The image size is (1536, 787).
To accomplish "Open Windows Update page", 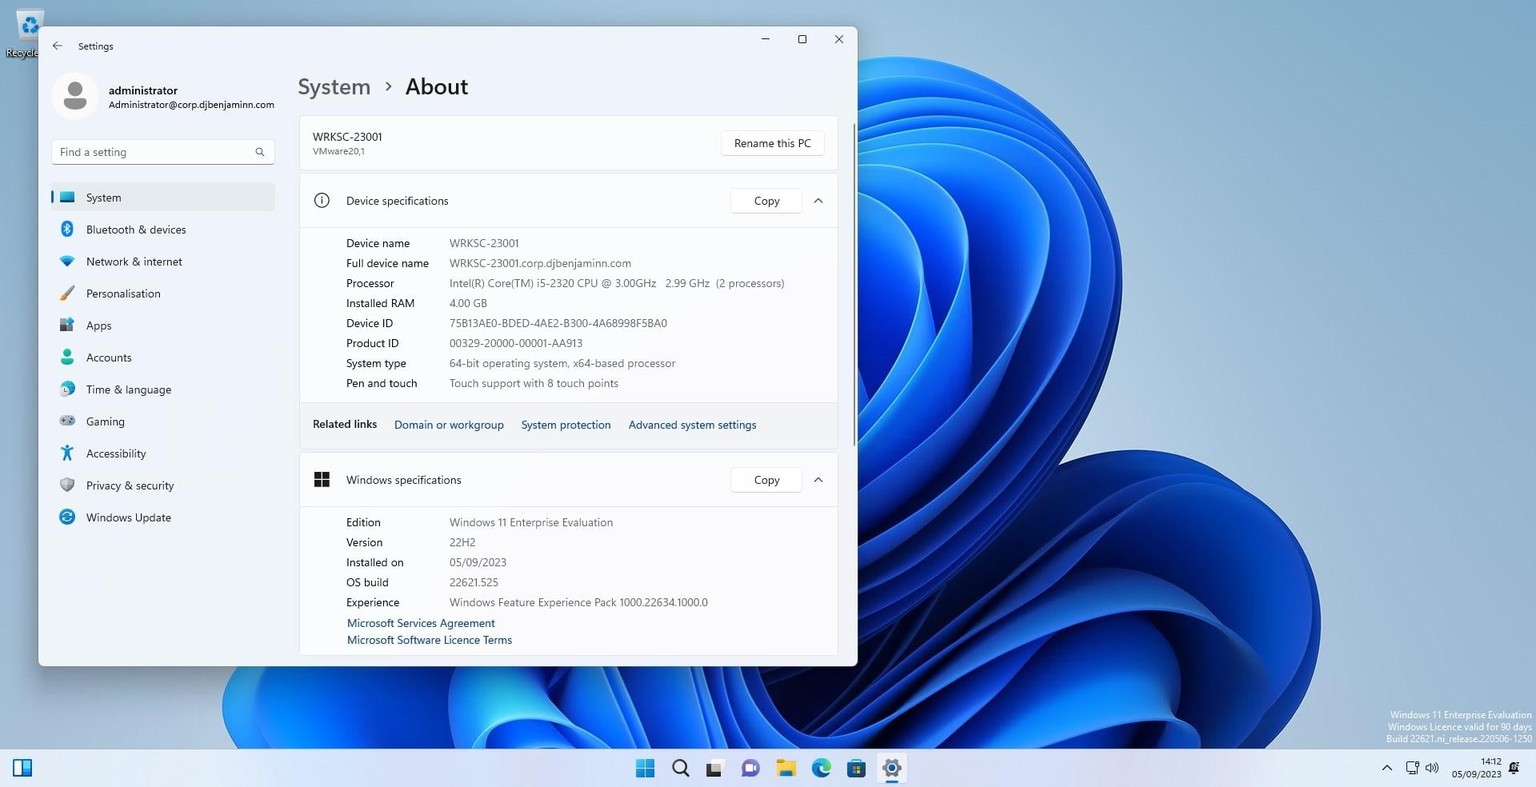I will [163, 517].
